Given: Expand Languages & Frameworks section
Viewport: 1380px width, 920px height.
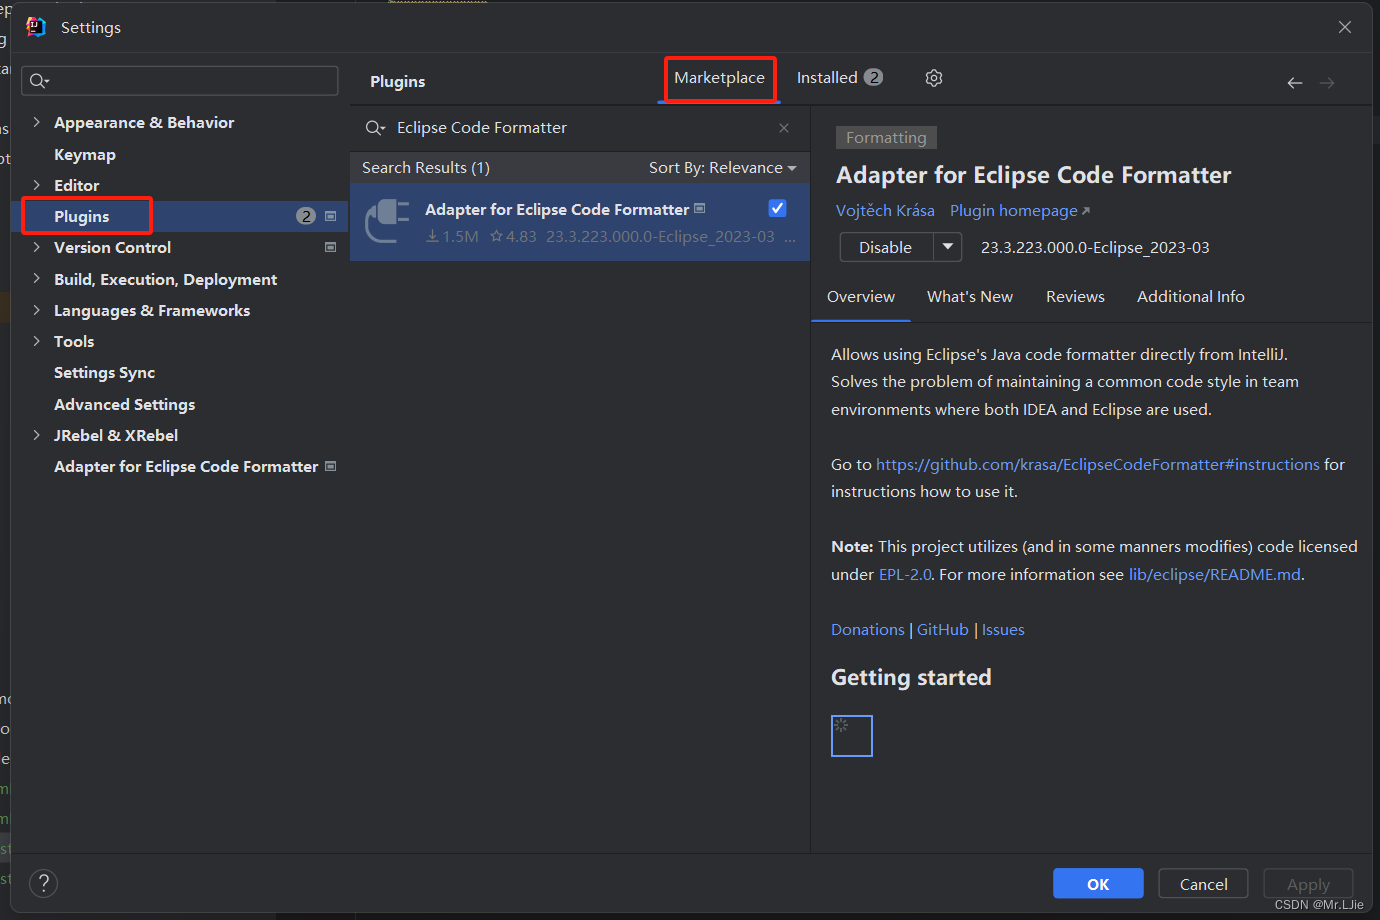Looking at the screenshot, I should (37, 310).
